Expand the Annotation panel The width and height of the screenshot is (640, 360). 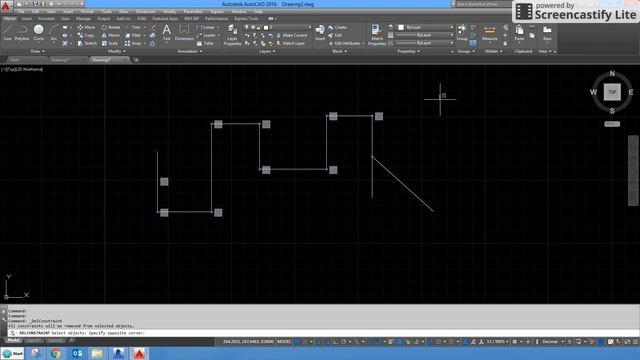tap(190, 51)
